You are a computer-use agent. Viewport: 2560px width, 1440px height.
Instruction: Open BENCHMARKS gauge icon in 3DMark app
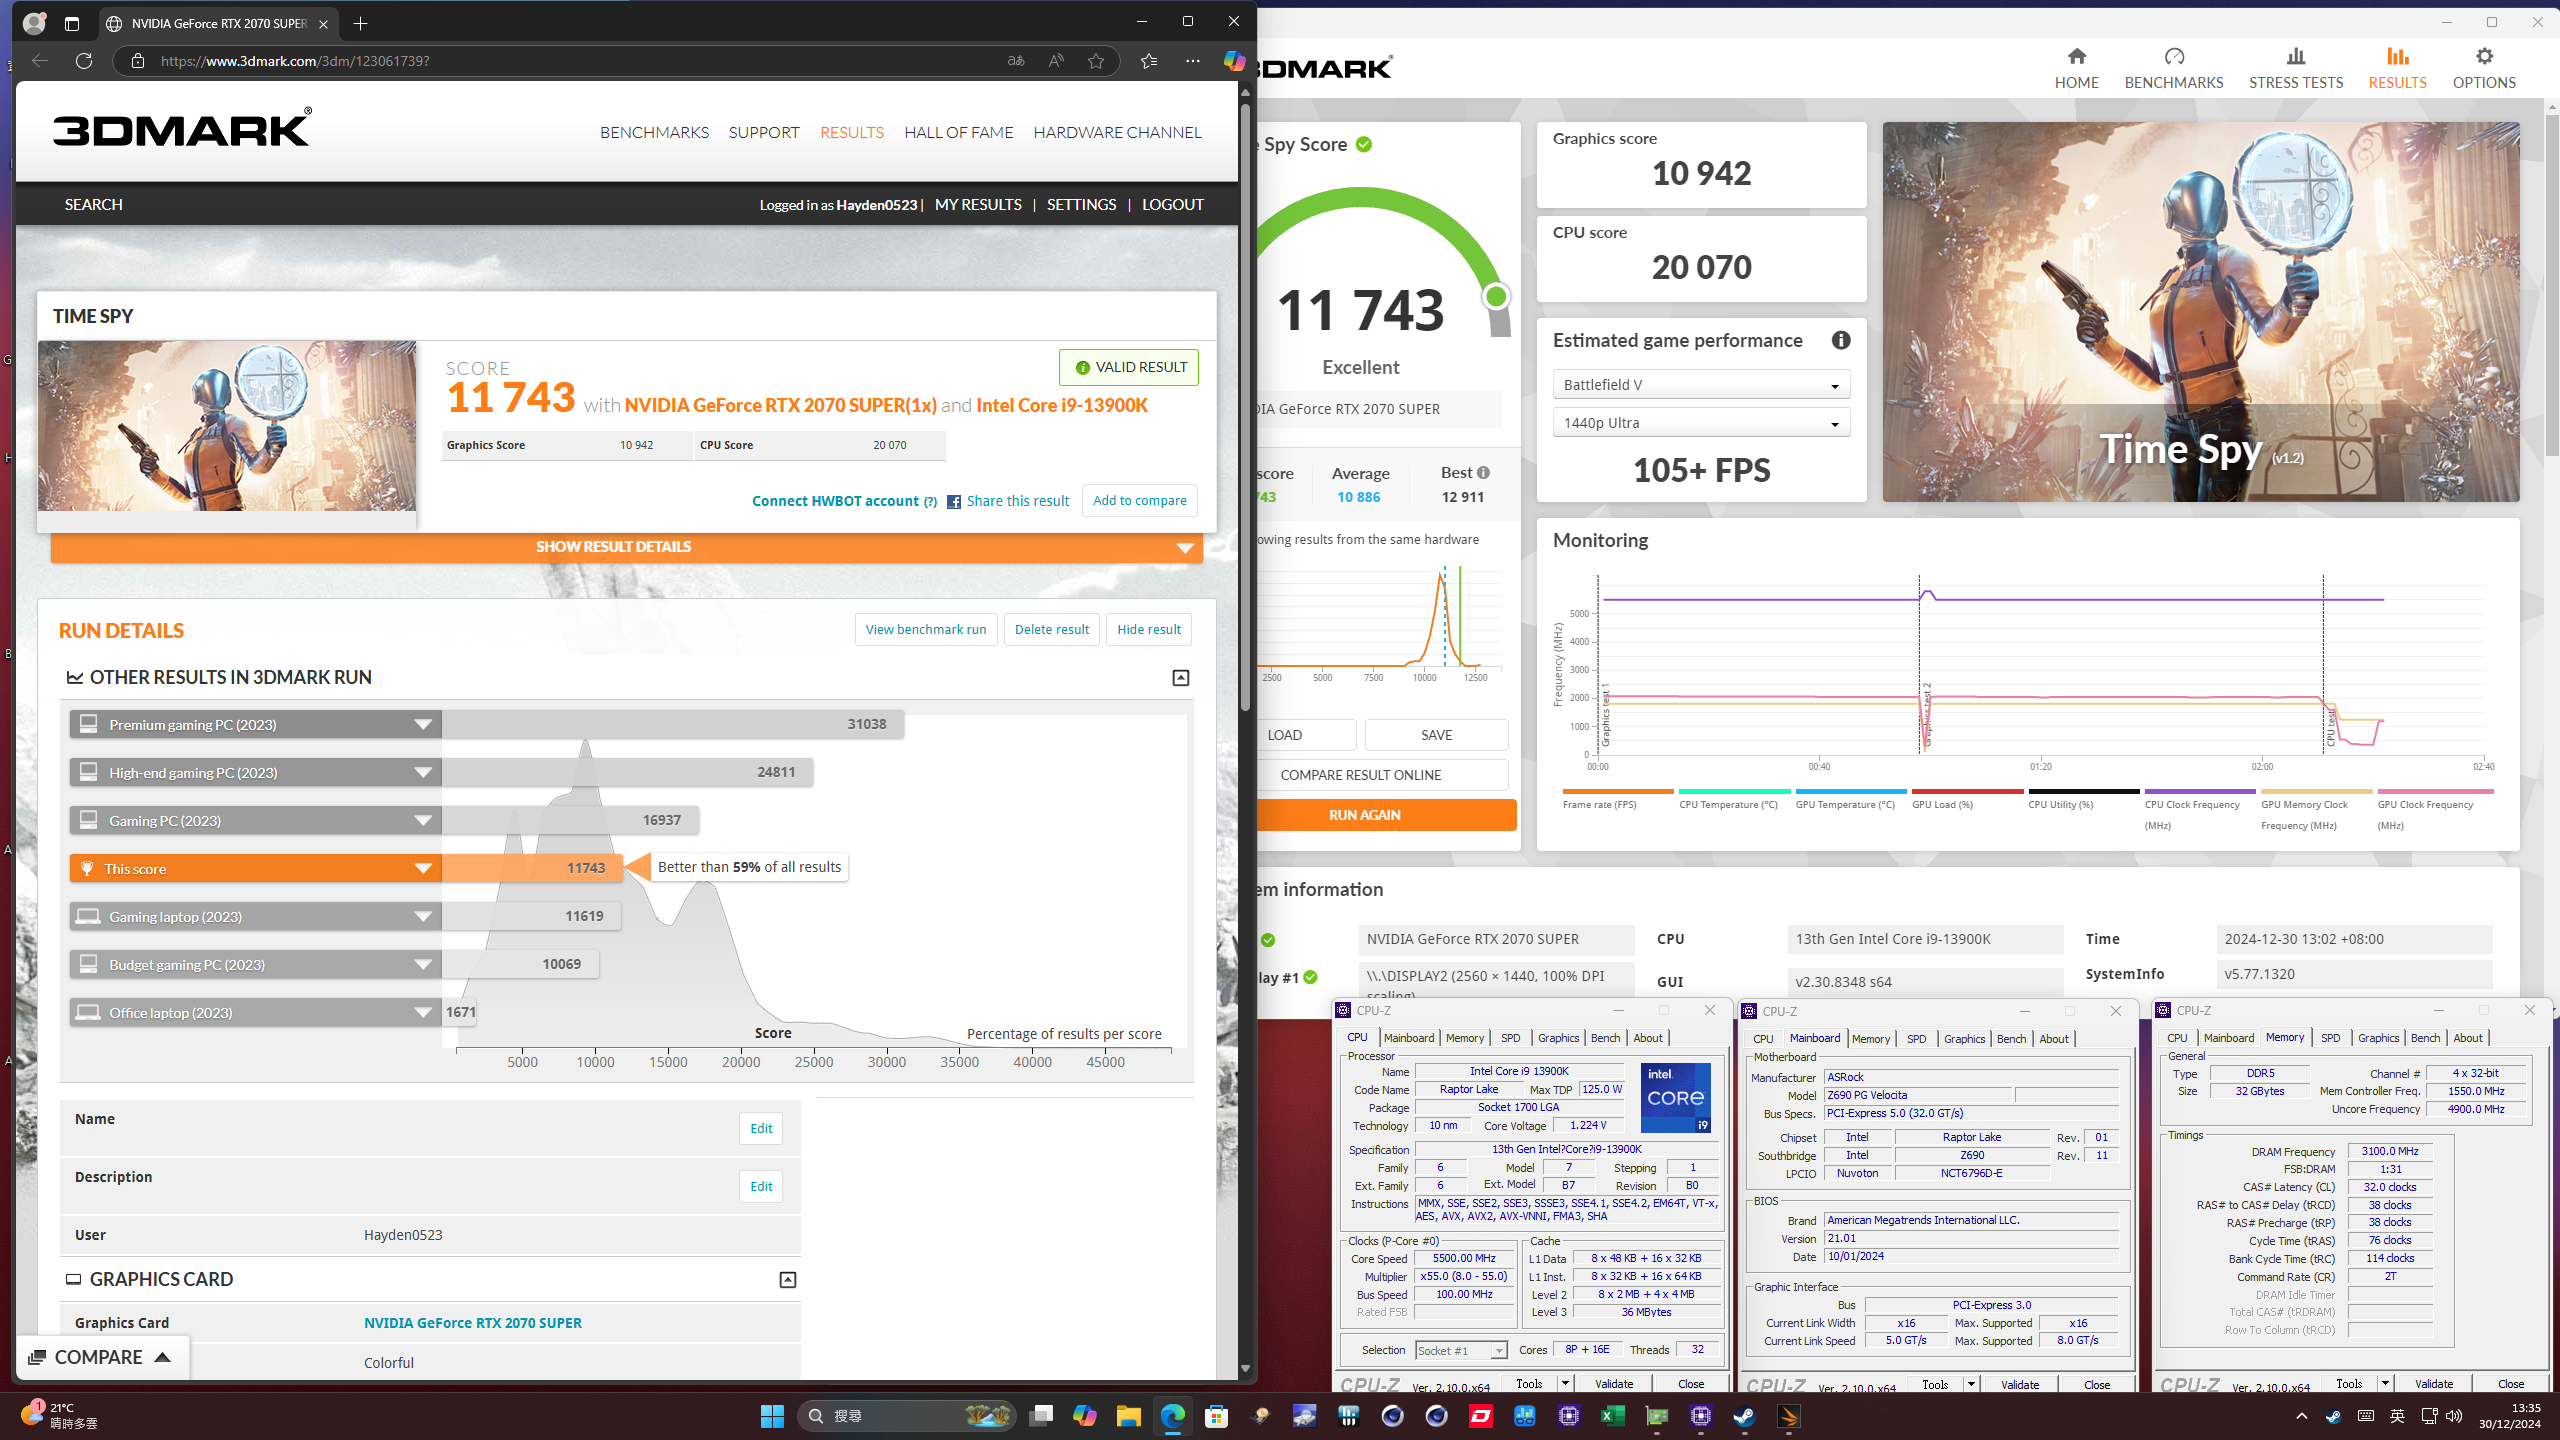(x=2174, y=57)
